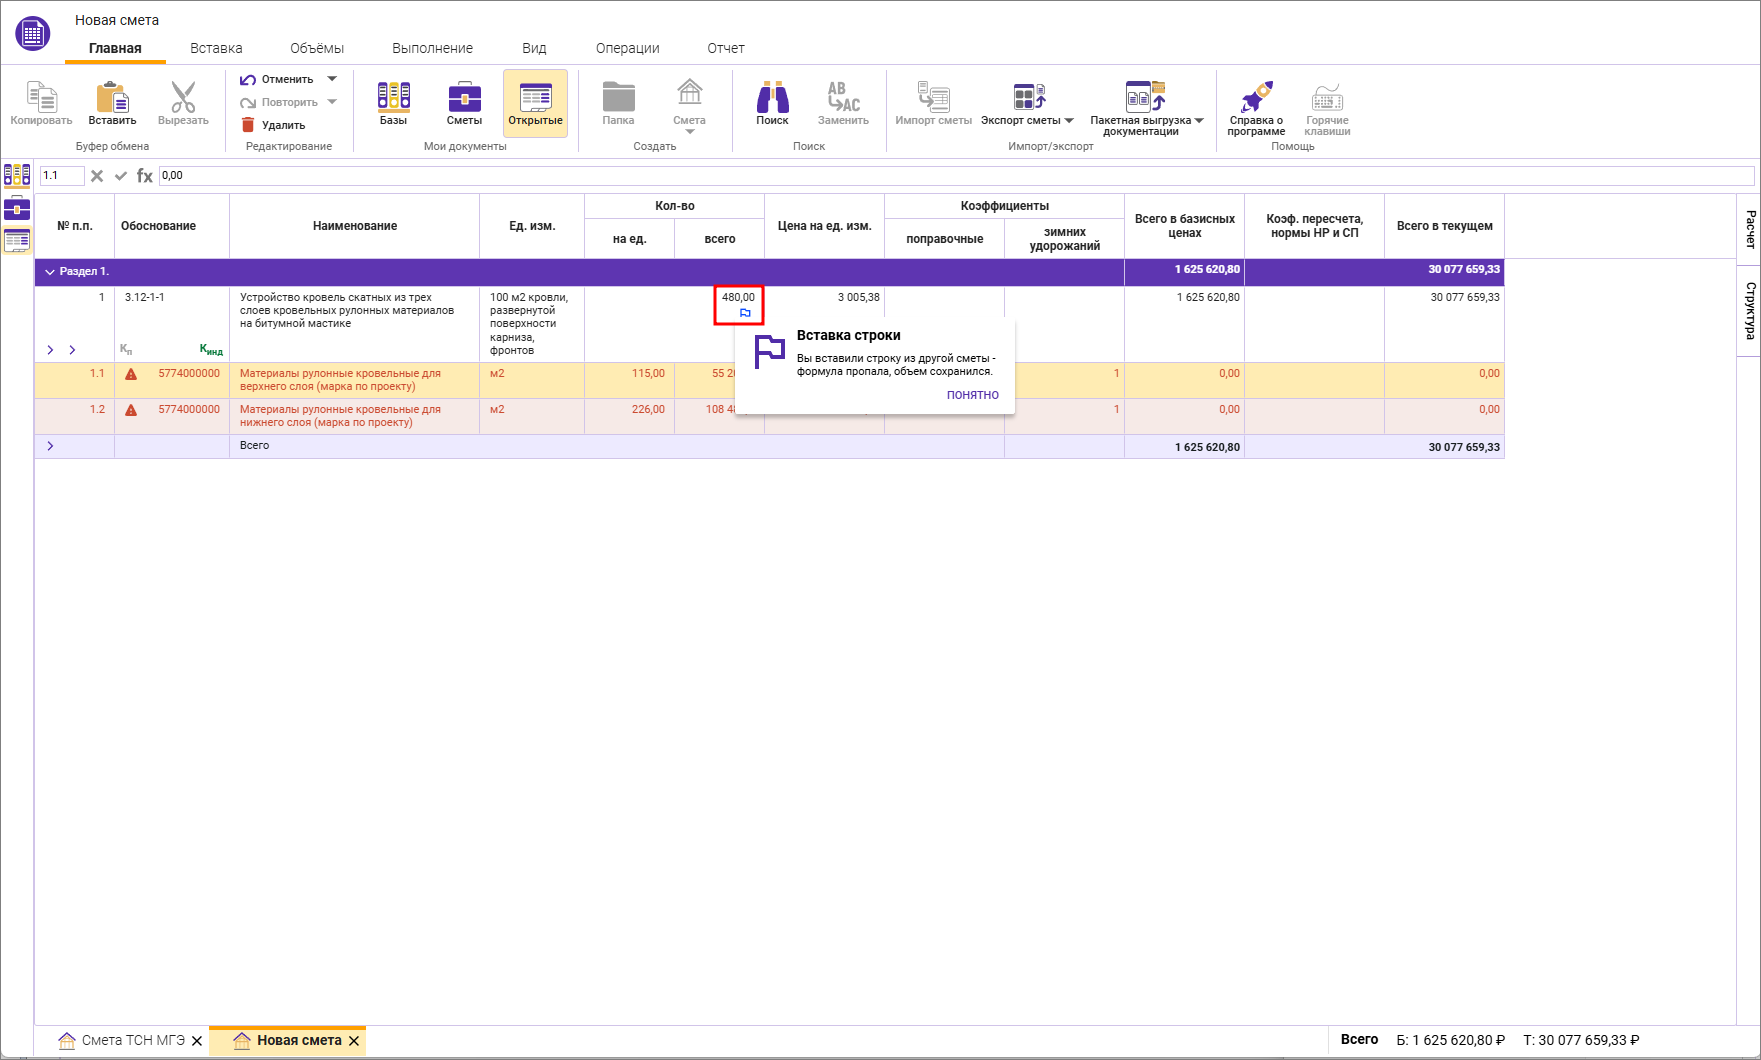
Task: Confirm formula with the checkmark icon
Action: point(121,176)
